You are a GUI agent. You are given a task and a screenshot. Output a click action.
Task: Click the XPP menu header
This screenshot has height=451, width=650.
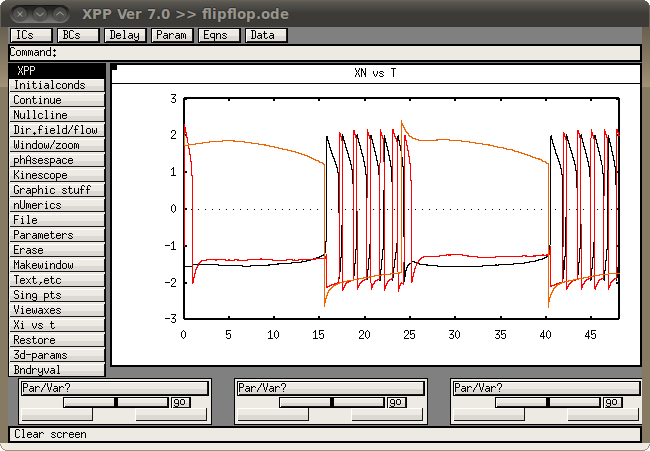(57, 70)
